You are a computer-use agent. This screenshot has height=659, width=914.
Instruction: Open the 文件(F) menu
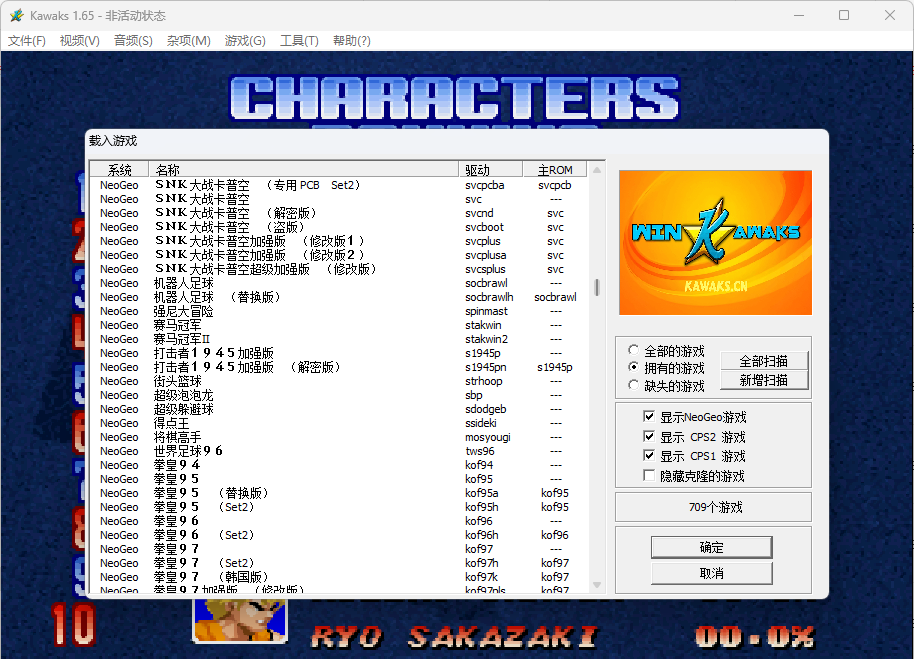[x=27, y=41]
